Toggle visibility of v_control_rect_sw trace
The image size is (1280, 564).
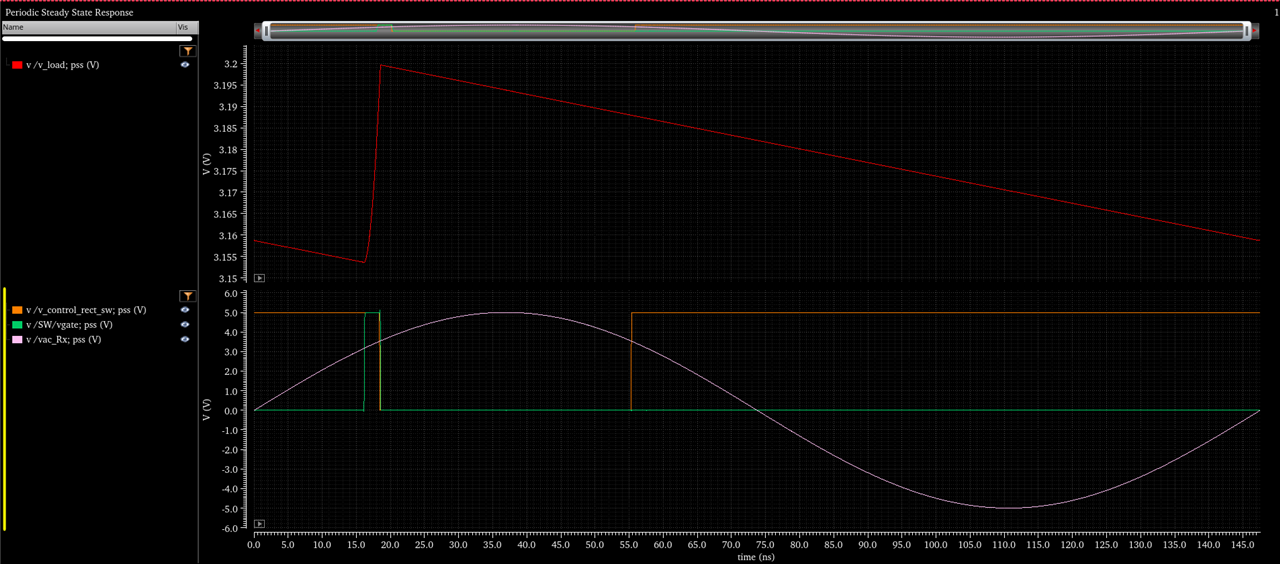coord(185,310)
